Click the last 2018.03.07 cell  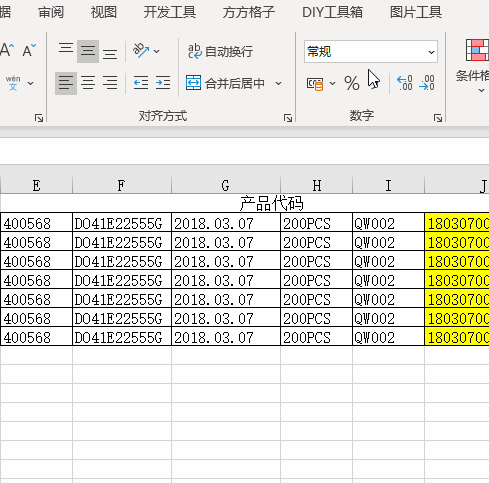(x=226, y=336)
